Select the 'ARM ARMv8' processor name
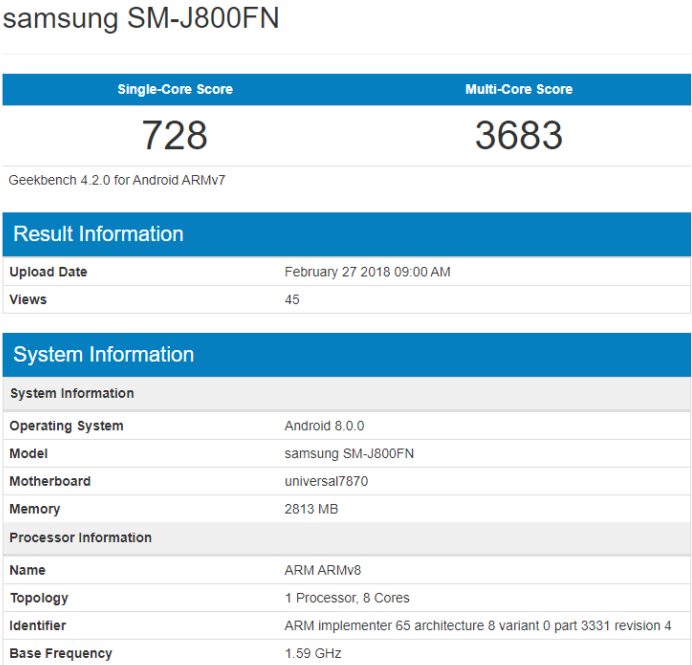The width and height of the screenshot is (692, 665). 323,570
